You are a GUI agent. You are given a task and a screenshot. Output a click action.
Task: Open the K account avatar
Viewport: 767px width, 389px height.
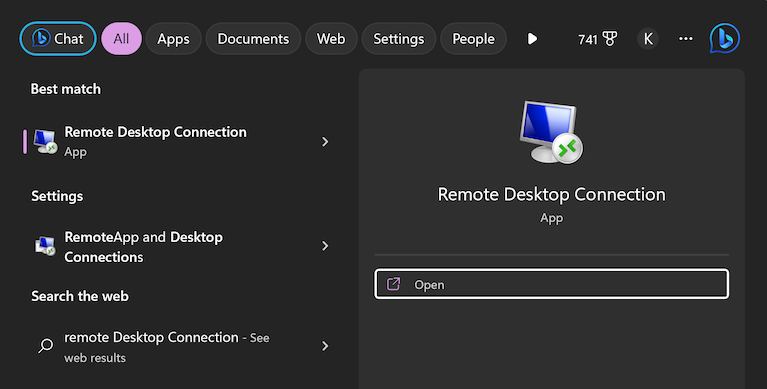coord(648,39)
